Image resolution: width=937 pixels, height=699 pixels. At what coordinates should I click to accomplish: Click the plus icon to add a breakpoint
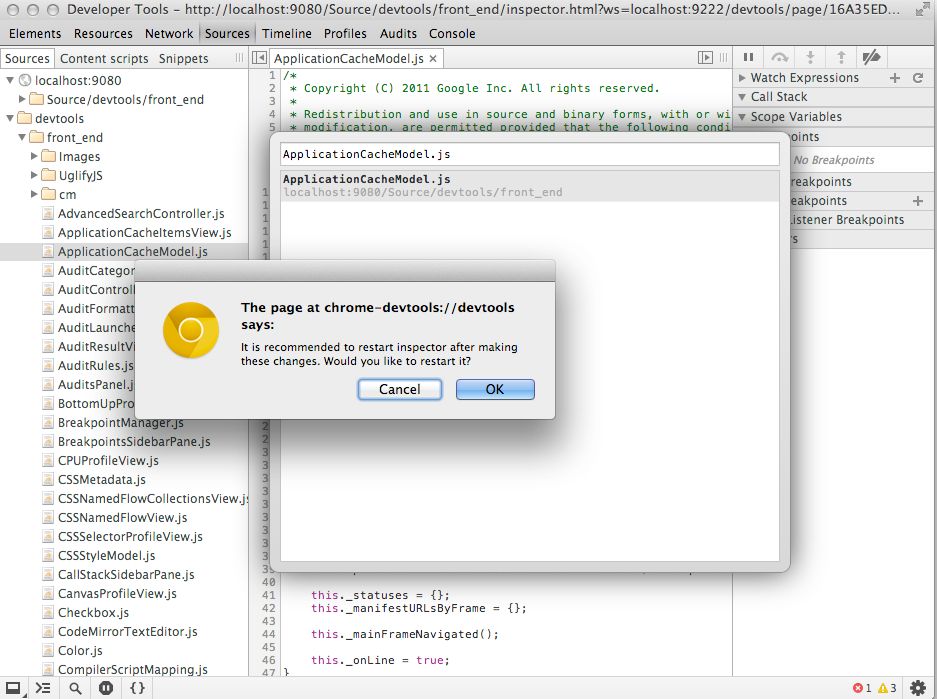(918, 201)
